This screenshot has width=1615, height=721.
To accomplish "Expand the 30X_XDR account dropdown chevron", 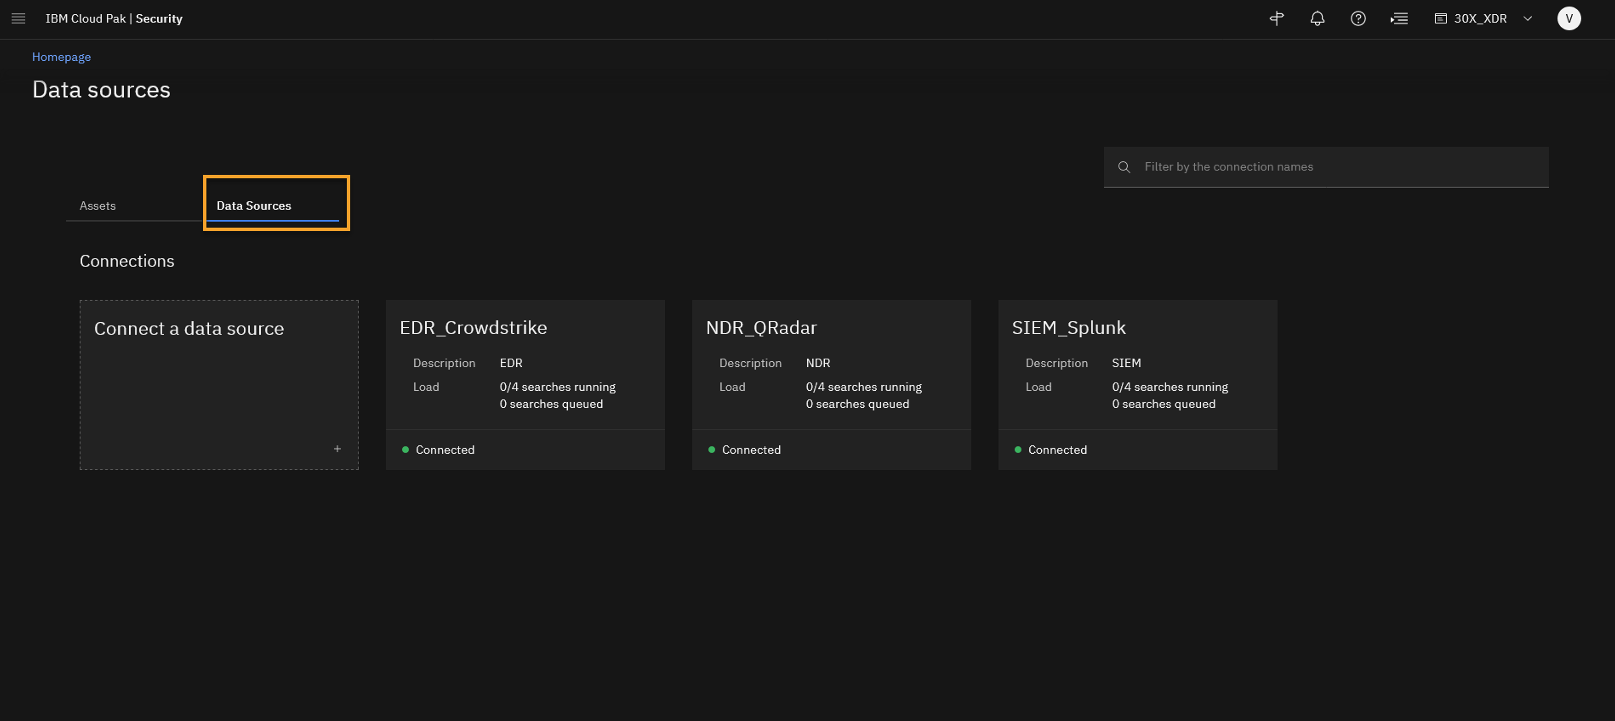I will 1527,18.
